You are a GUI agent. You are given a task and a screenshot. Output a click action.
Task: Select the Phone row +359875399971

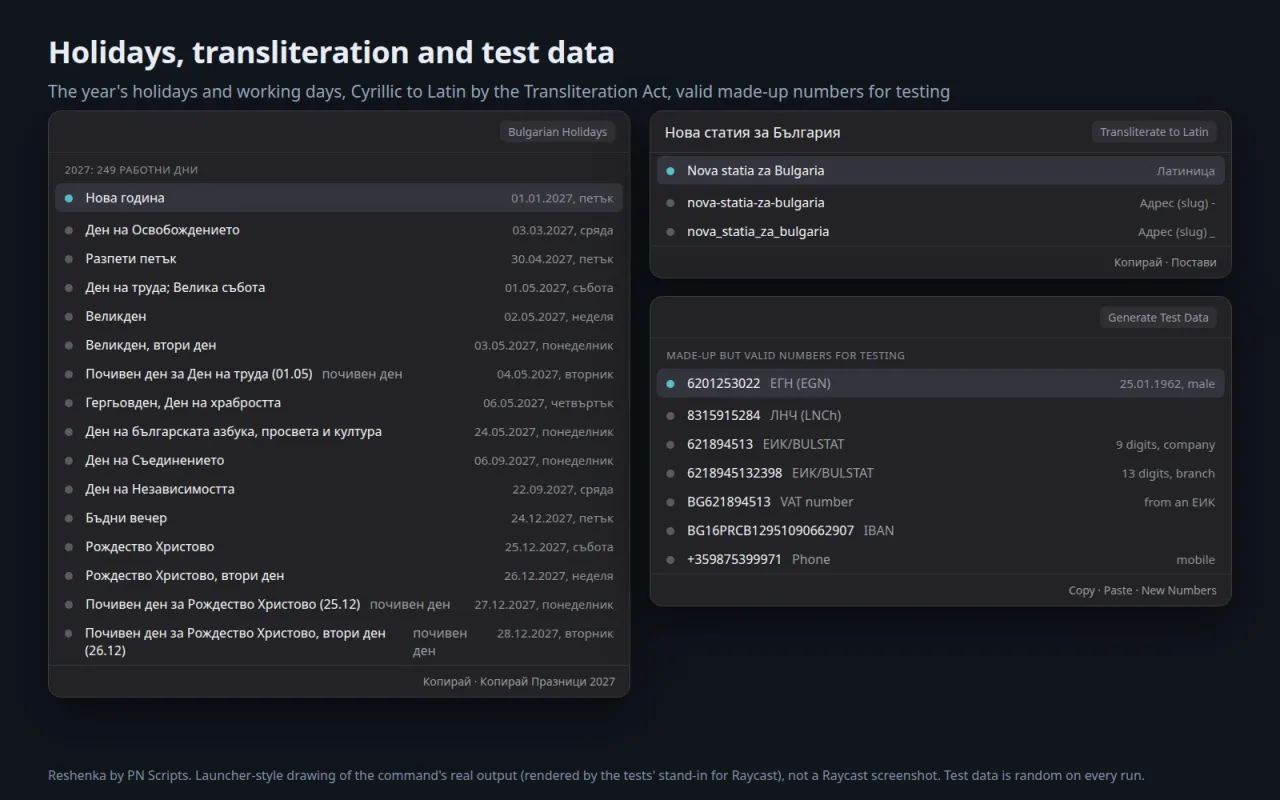941,560
